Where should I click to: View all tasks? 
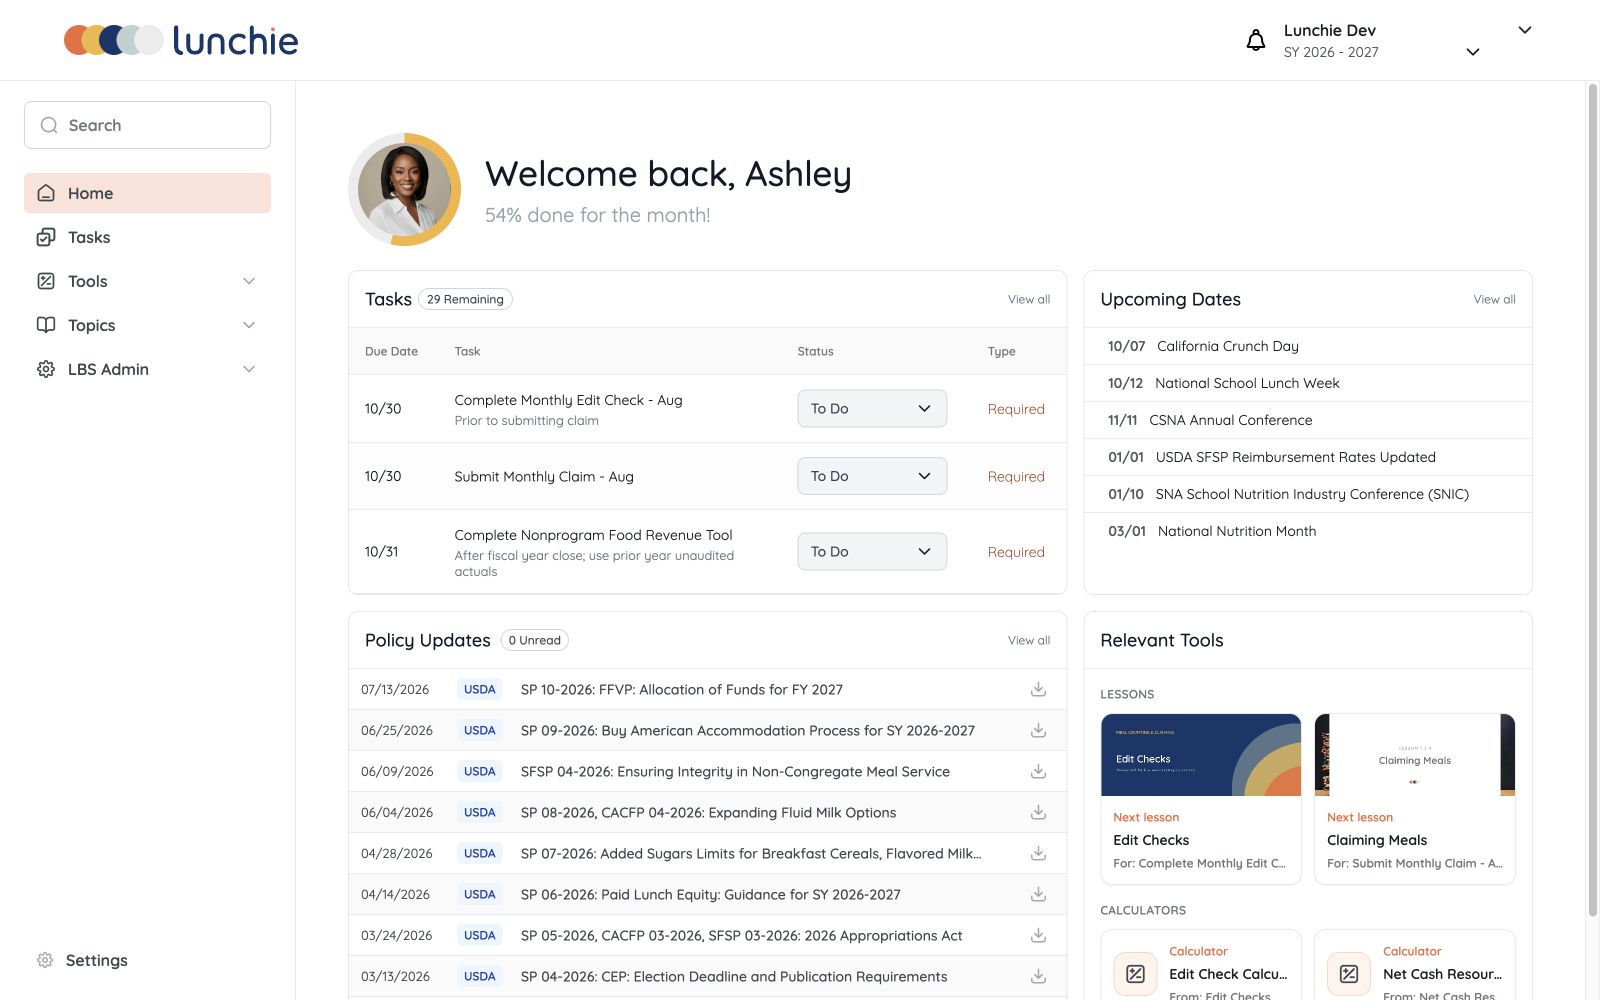(1029, 299)
